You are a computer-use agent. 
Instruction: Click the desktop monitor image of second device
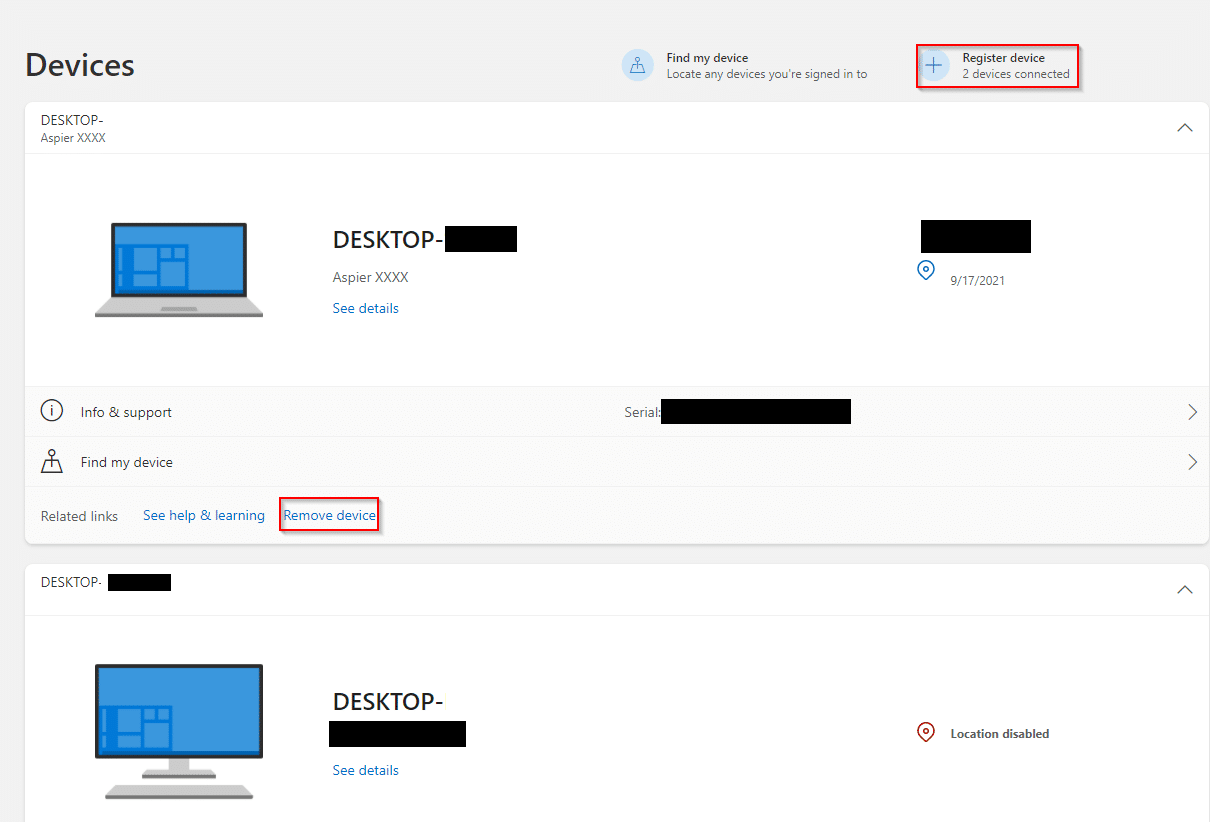click(179, 731)
